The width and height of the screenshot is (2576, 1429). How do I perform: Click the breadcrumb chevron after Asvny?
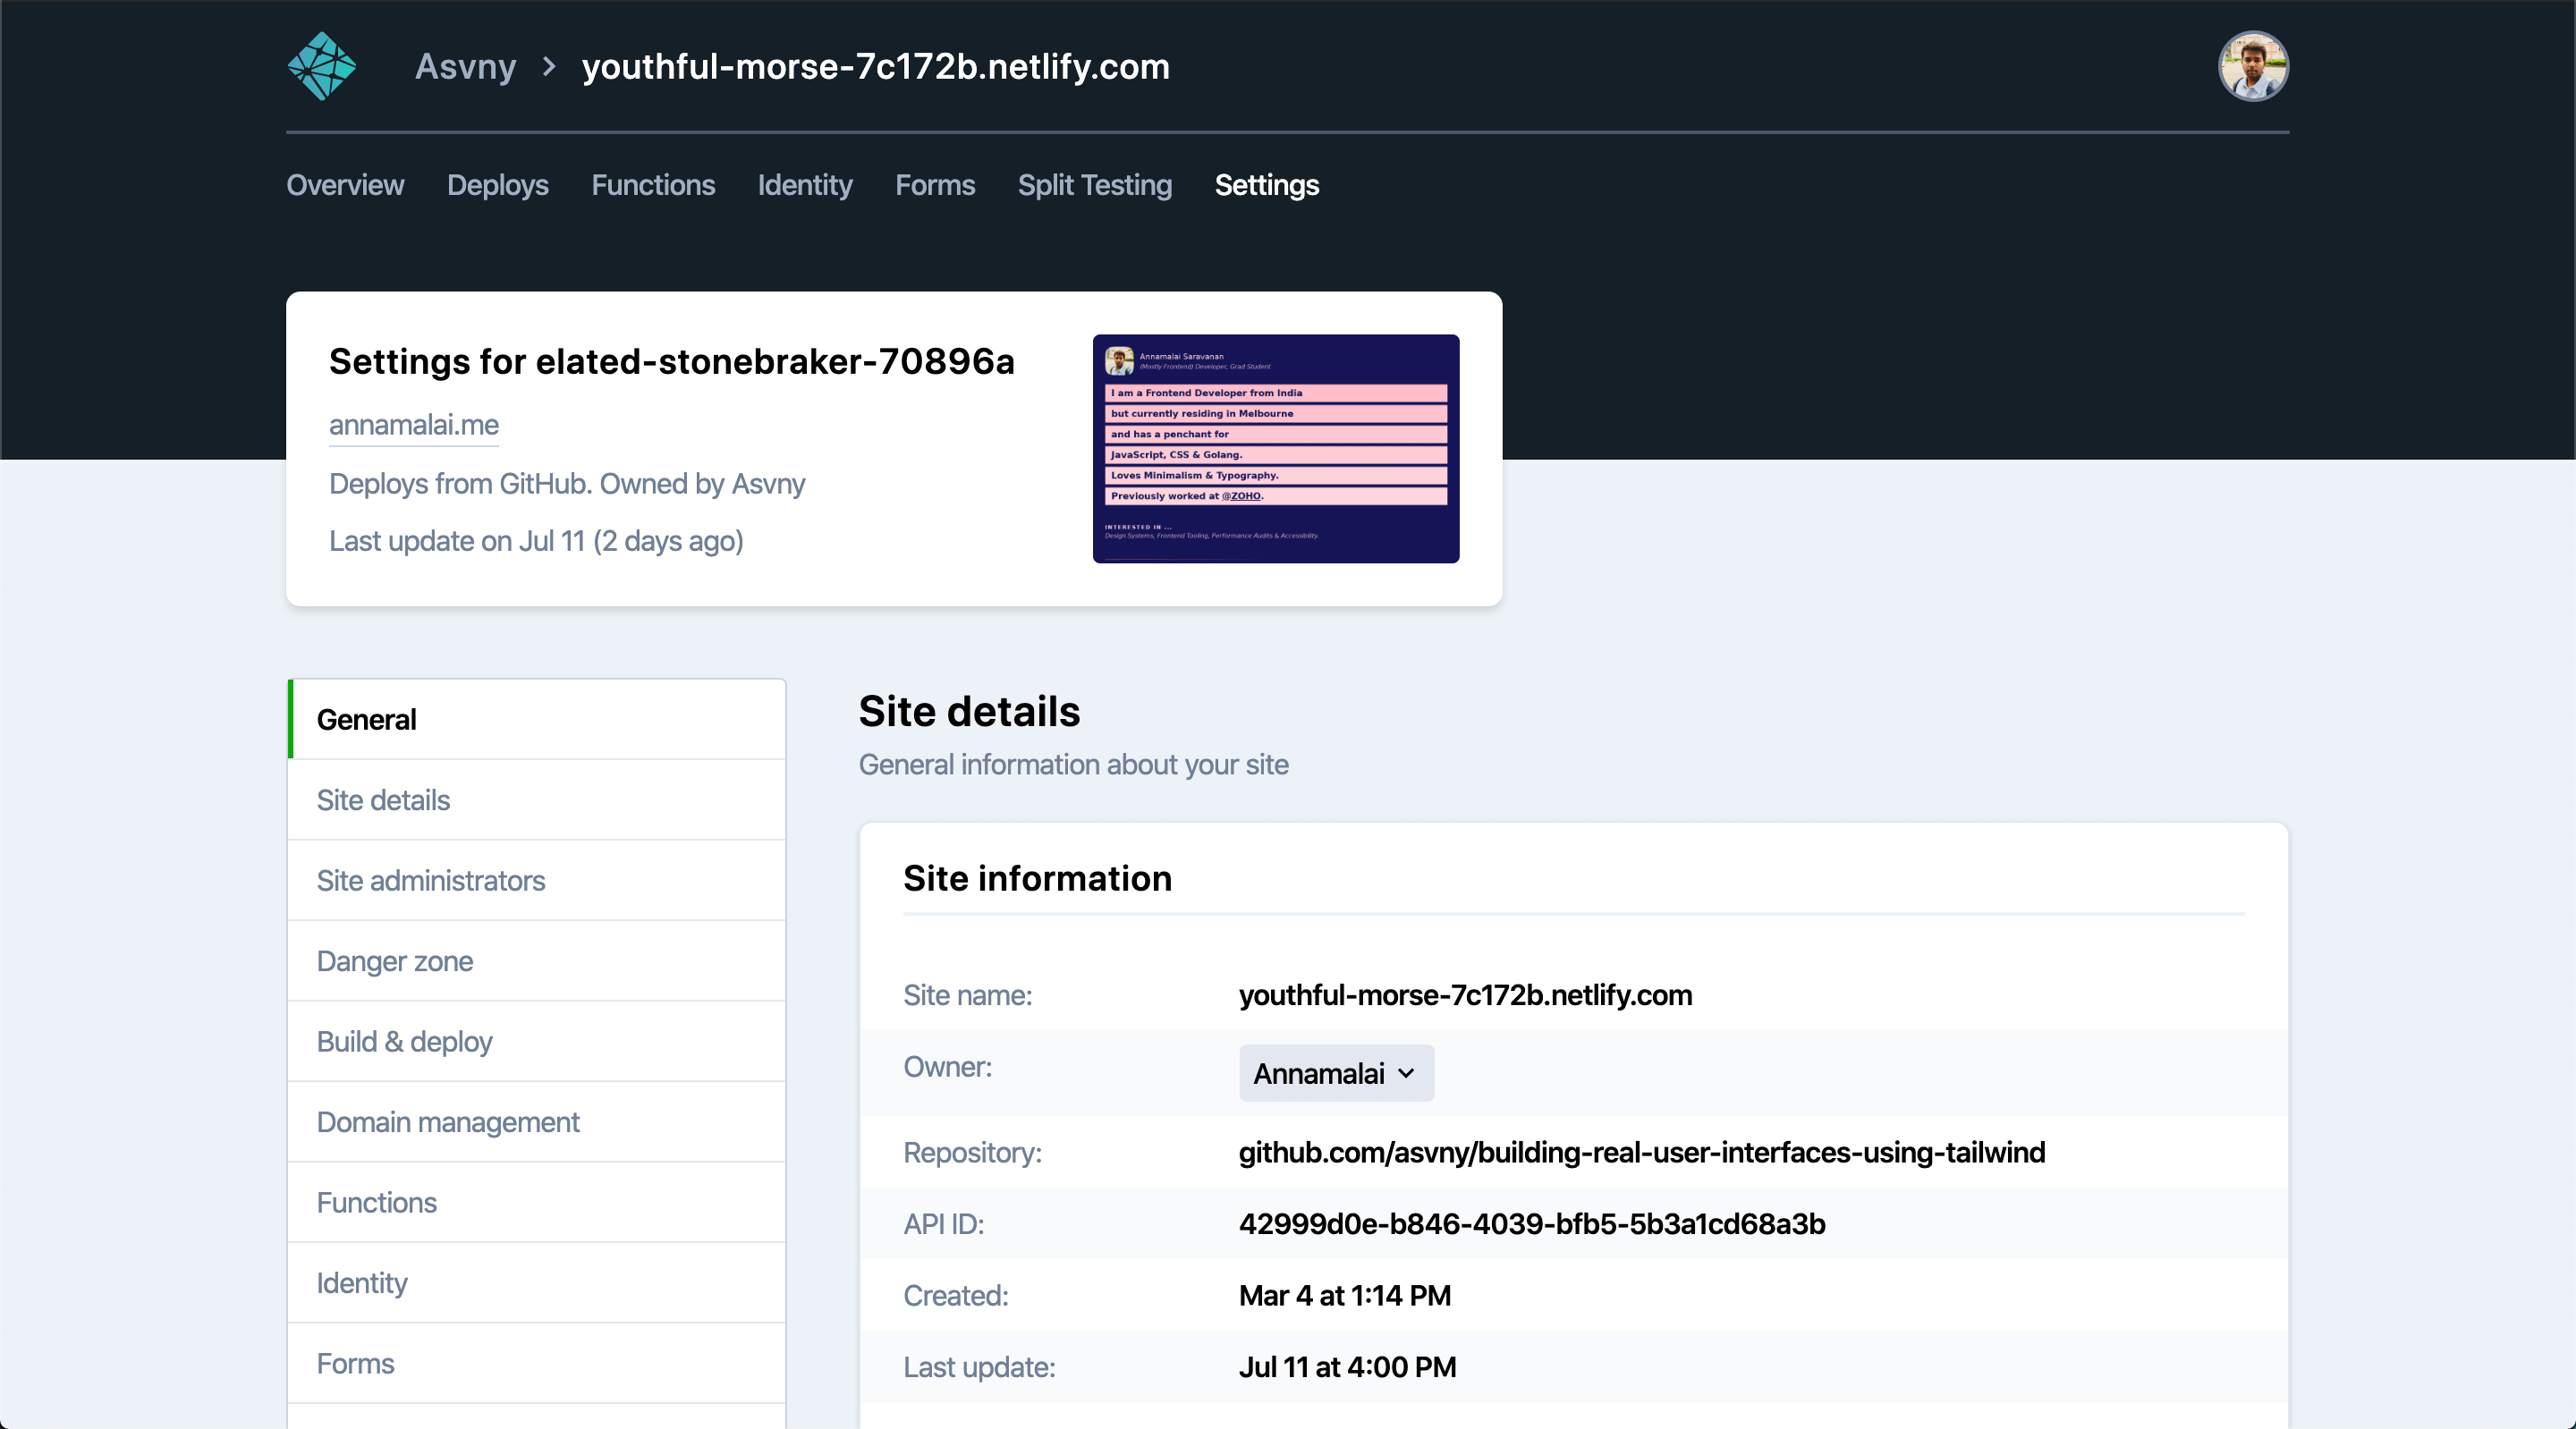[548, 67]
